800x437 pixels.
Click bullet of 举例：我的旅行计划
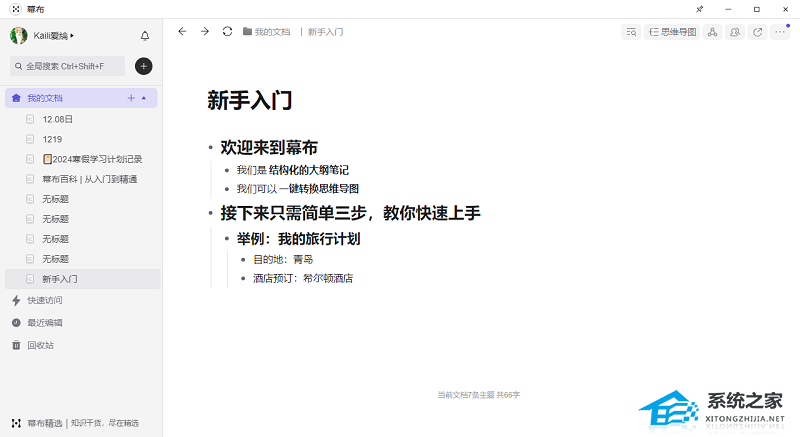click(227, 239)
